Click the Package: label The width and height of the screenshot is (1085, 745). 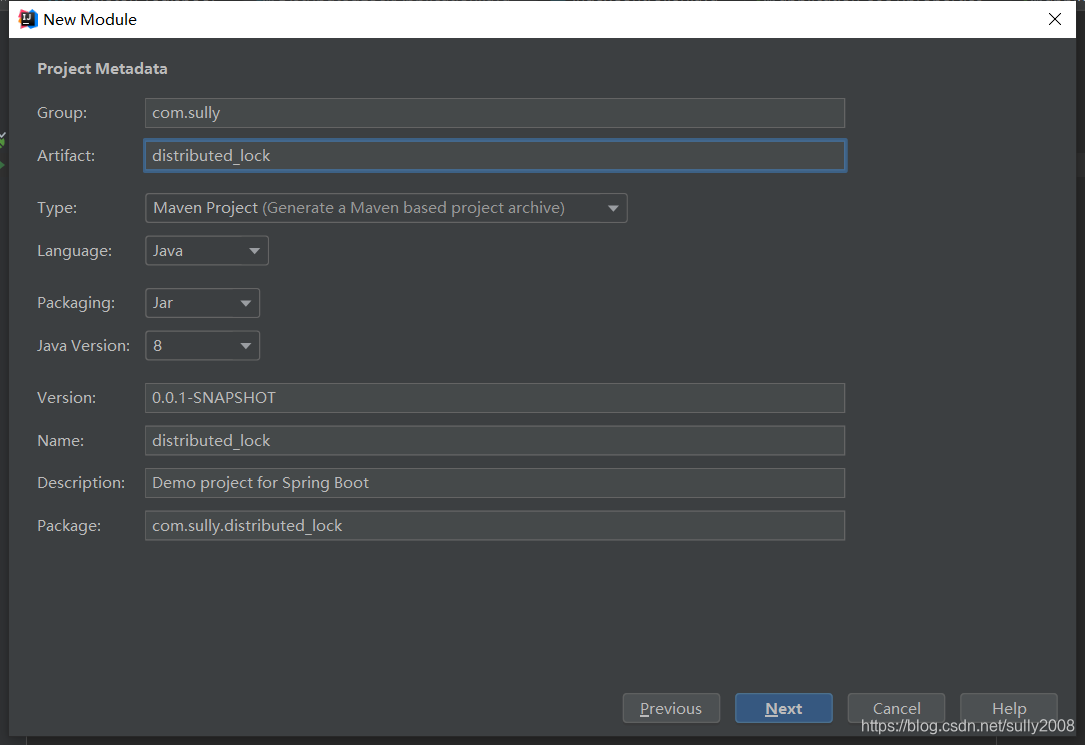pyautogui.click(x=69, y=526)
